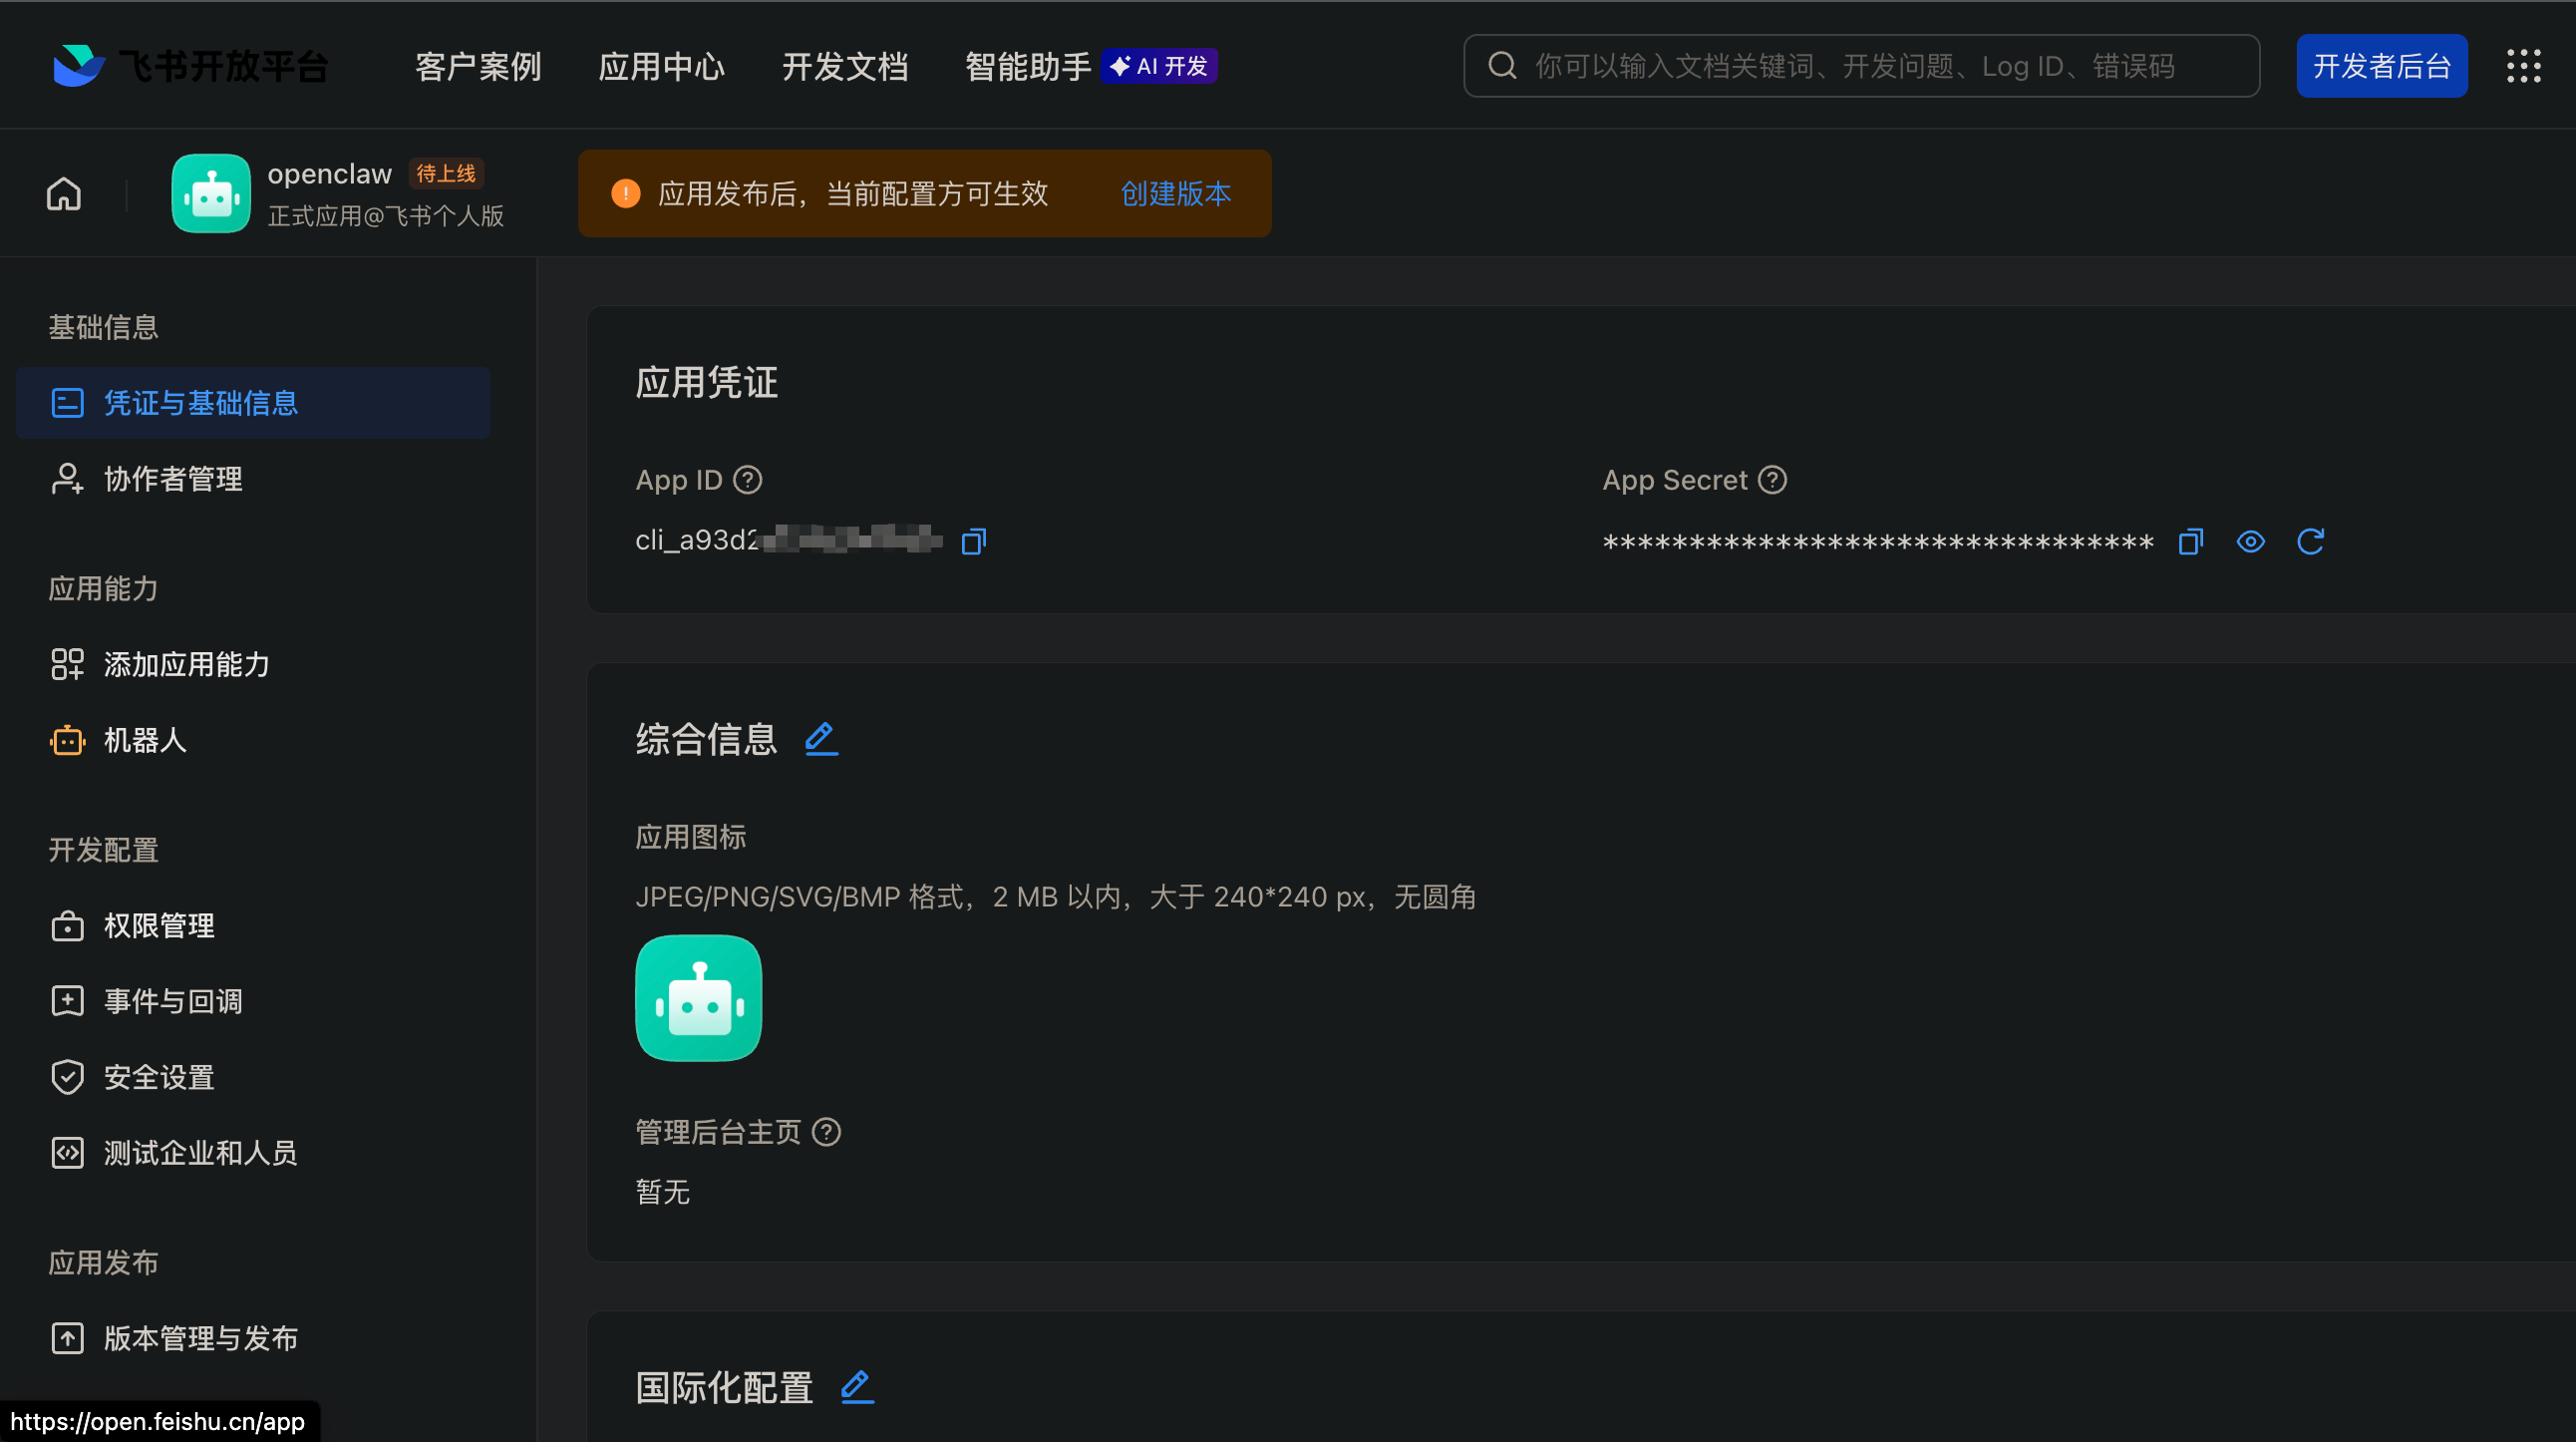
Task: Click the App ID help question-mark icon
Action: click(748, 480)
